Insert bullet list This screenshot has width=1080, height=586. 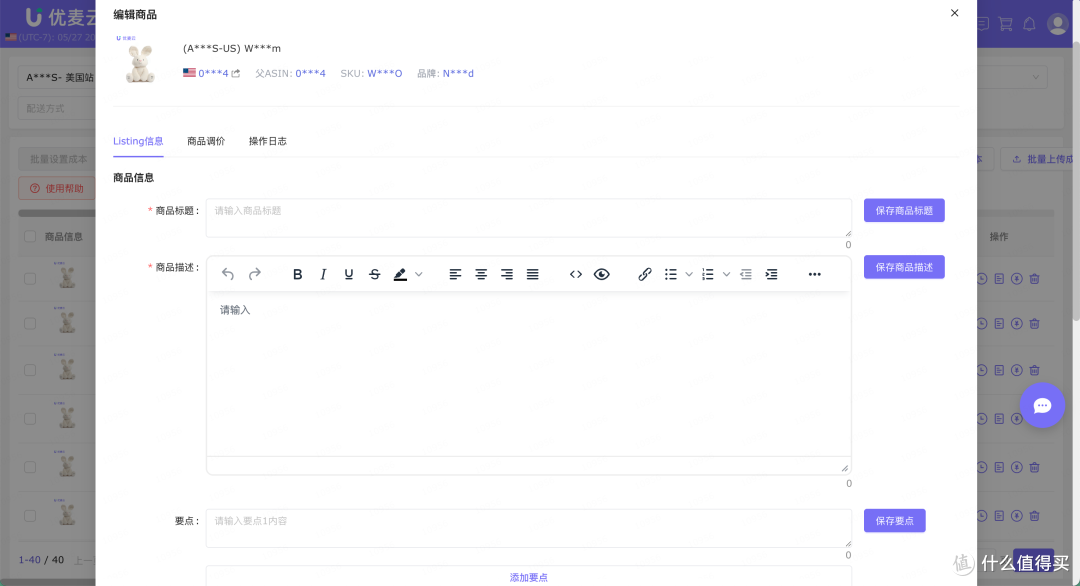671,274
